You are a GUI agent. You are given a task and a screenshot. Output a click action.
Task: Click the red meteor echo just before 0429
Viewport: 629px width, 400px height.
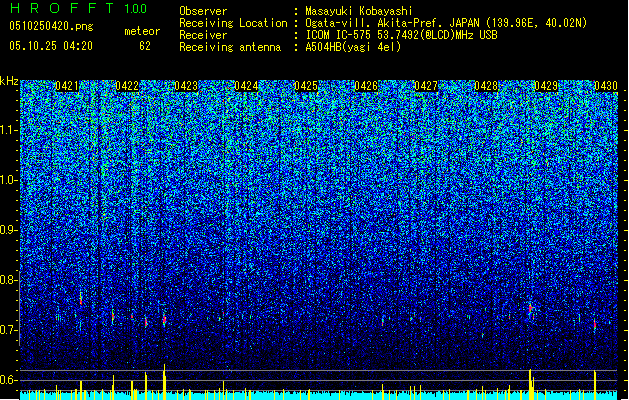pos(530,308)
